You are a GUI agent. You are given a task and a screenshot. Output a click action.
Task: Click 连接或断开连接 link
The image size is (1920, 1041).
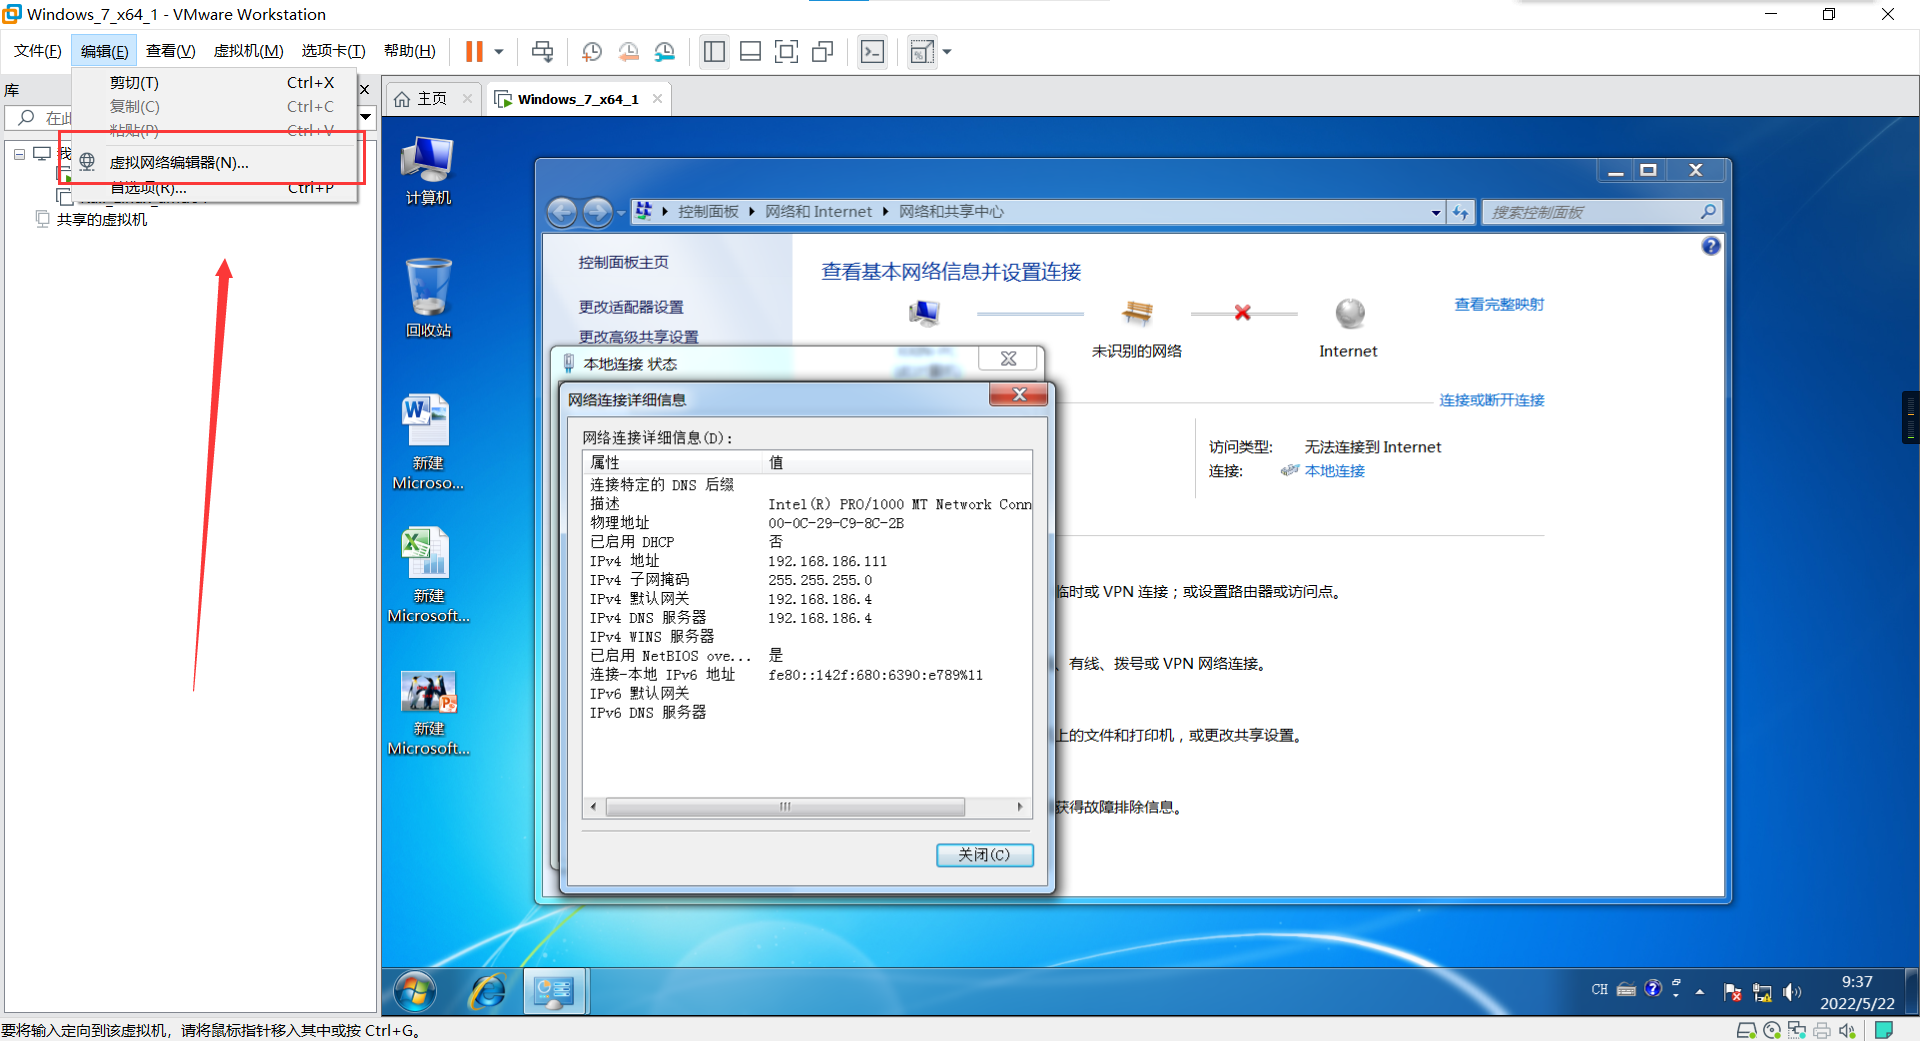click(x=1491, y=400)
